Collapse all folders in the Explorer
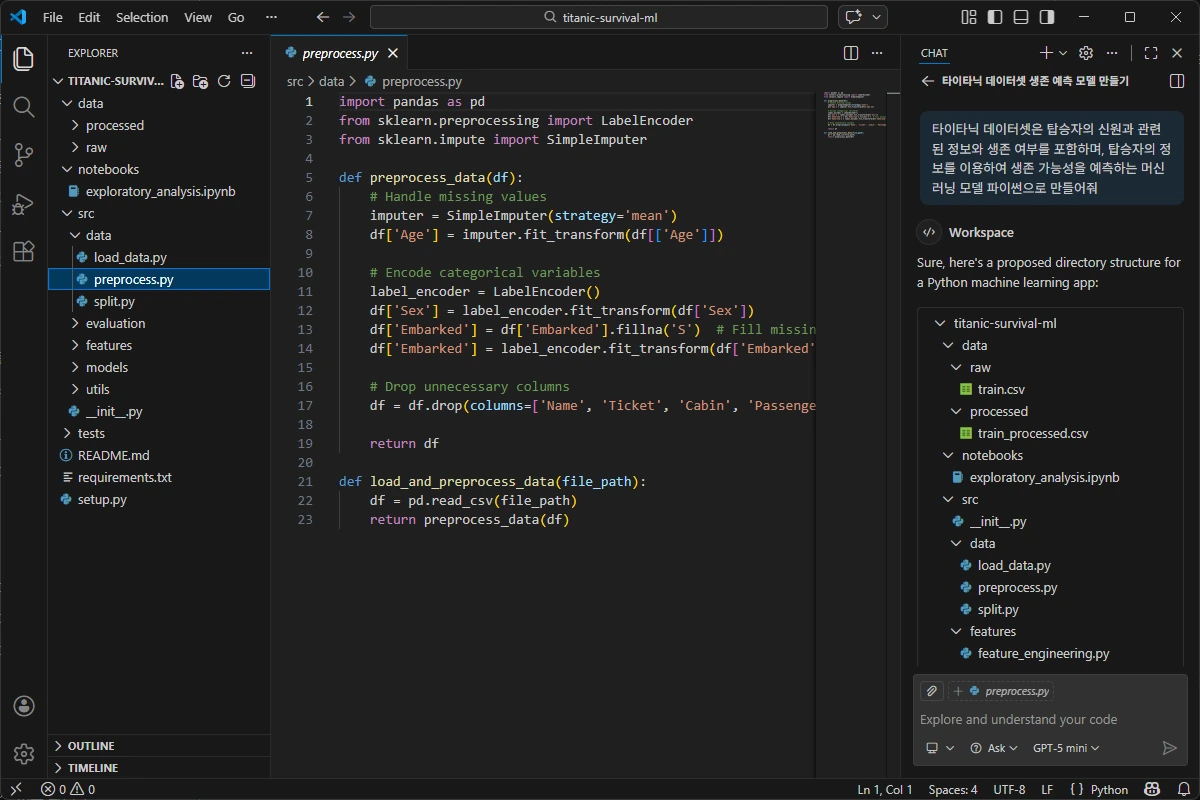The width and height of the screenshot is (1200, 800). click(x=247, y=81)
